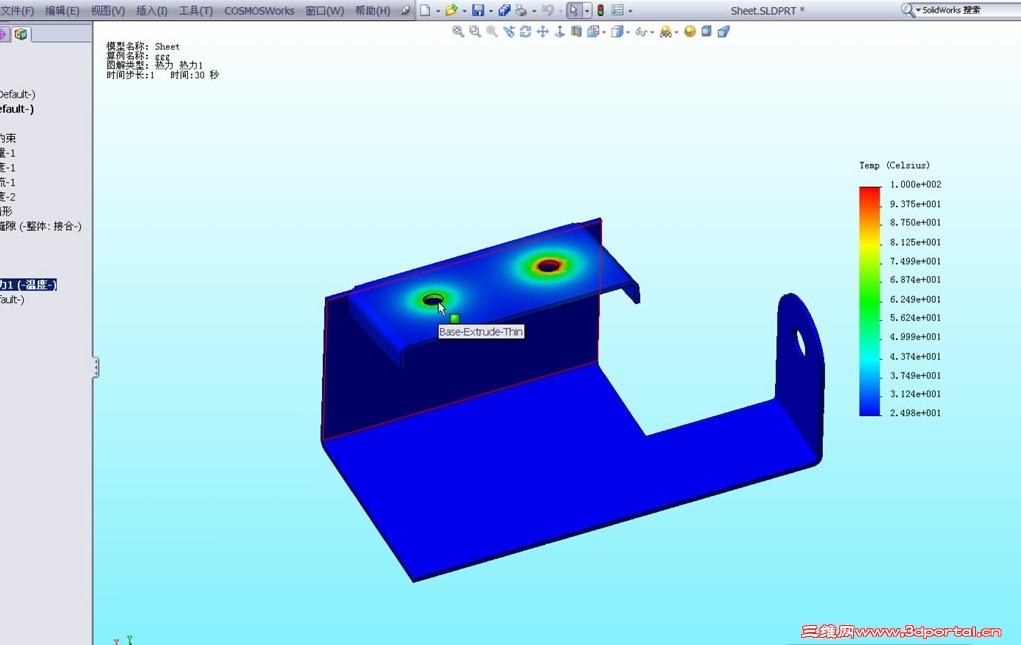Open the COSMOSWorks manager tab icon

coord(21,34)
